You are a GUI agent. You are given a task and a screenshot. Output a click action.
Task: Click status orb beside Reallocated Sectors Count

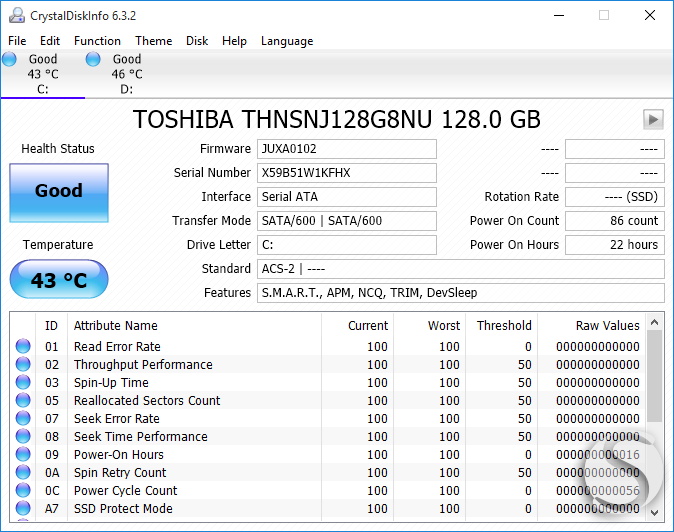click(x=23, y=400)
